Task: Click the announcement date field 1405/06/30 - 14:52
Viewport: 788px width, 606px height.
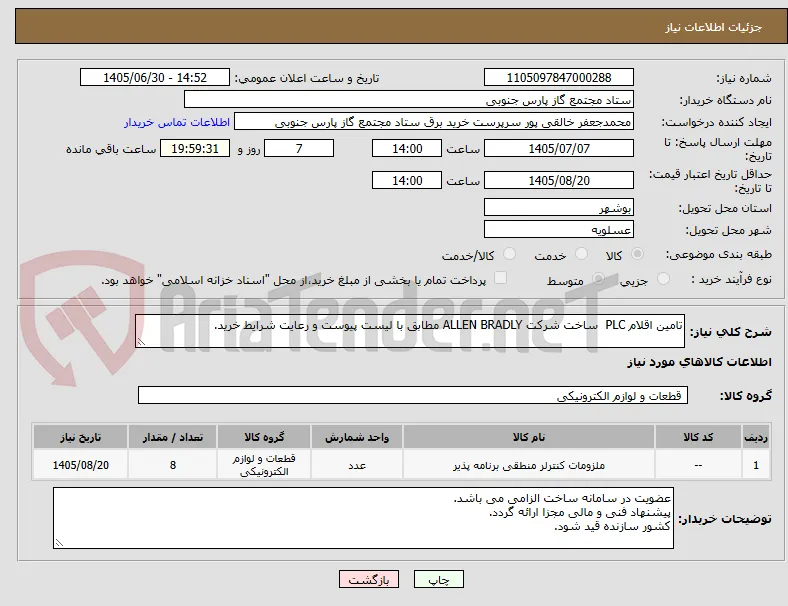Action: (155, 77)
